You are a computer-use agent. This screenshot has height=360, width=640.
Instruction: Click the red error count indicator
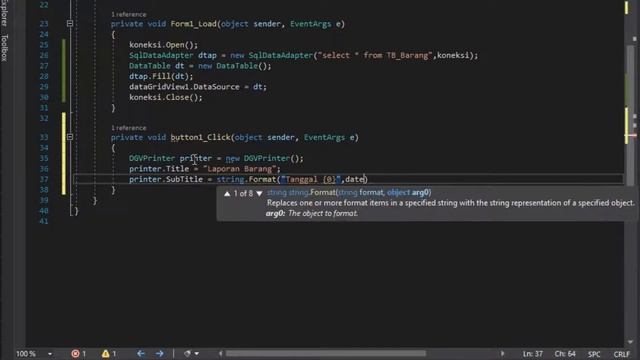[x=78, y=353]
